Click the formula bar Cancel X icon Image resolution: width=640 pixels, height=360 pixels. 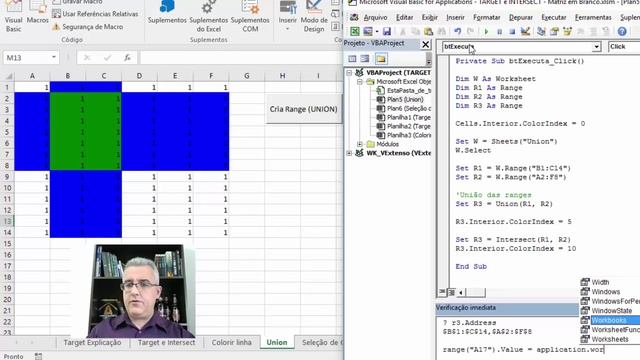click(x=87, y=58)
